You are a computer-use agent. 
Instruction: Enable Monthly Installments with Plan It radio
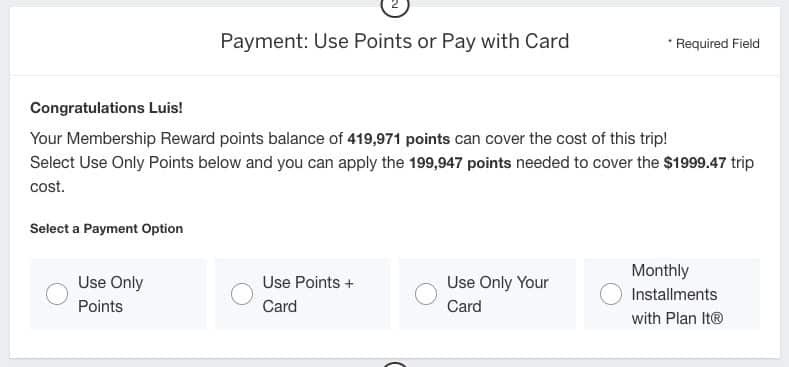[611, 294]
